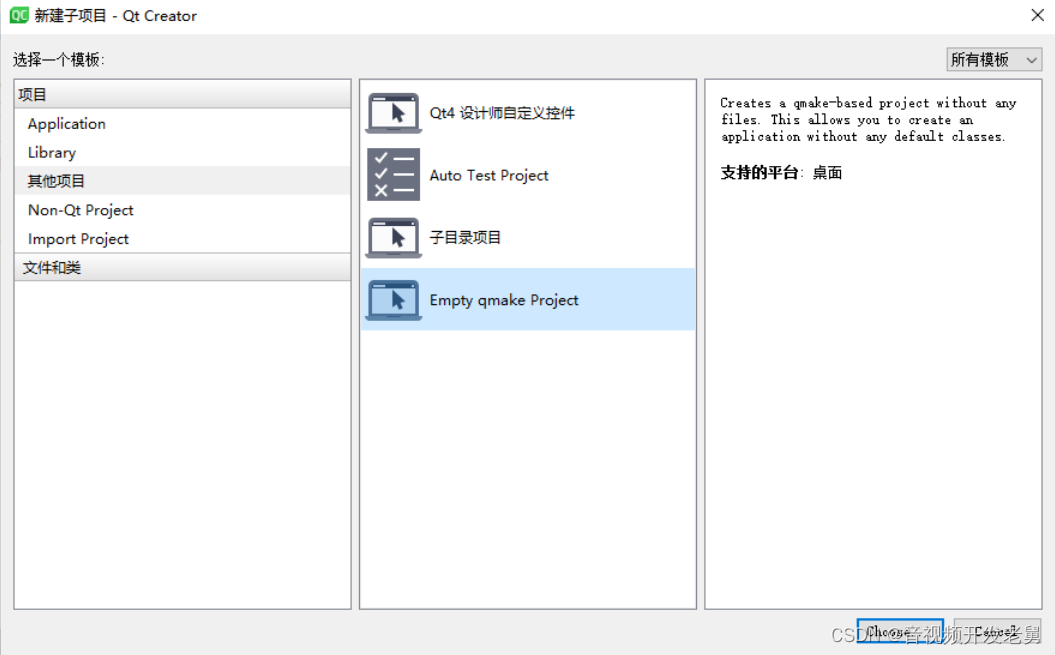
Task: Select the Qt4 设计师自定义控件 template icon
Action: click(x=393, y=113)
